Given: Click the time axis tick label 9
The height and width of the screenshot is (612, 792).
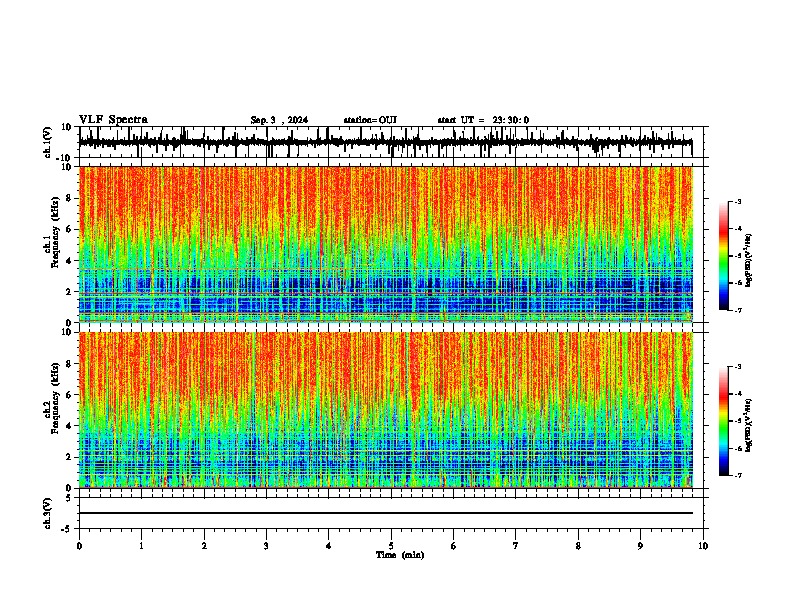Looking at the screenshot, I should [x=640, y=546].
